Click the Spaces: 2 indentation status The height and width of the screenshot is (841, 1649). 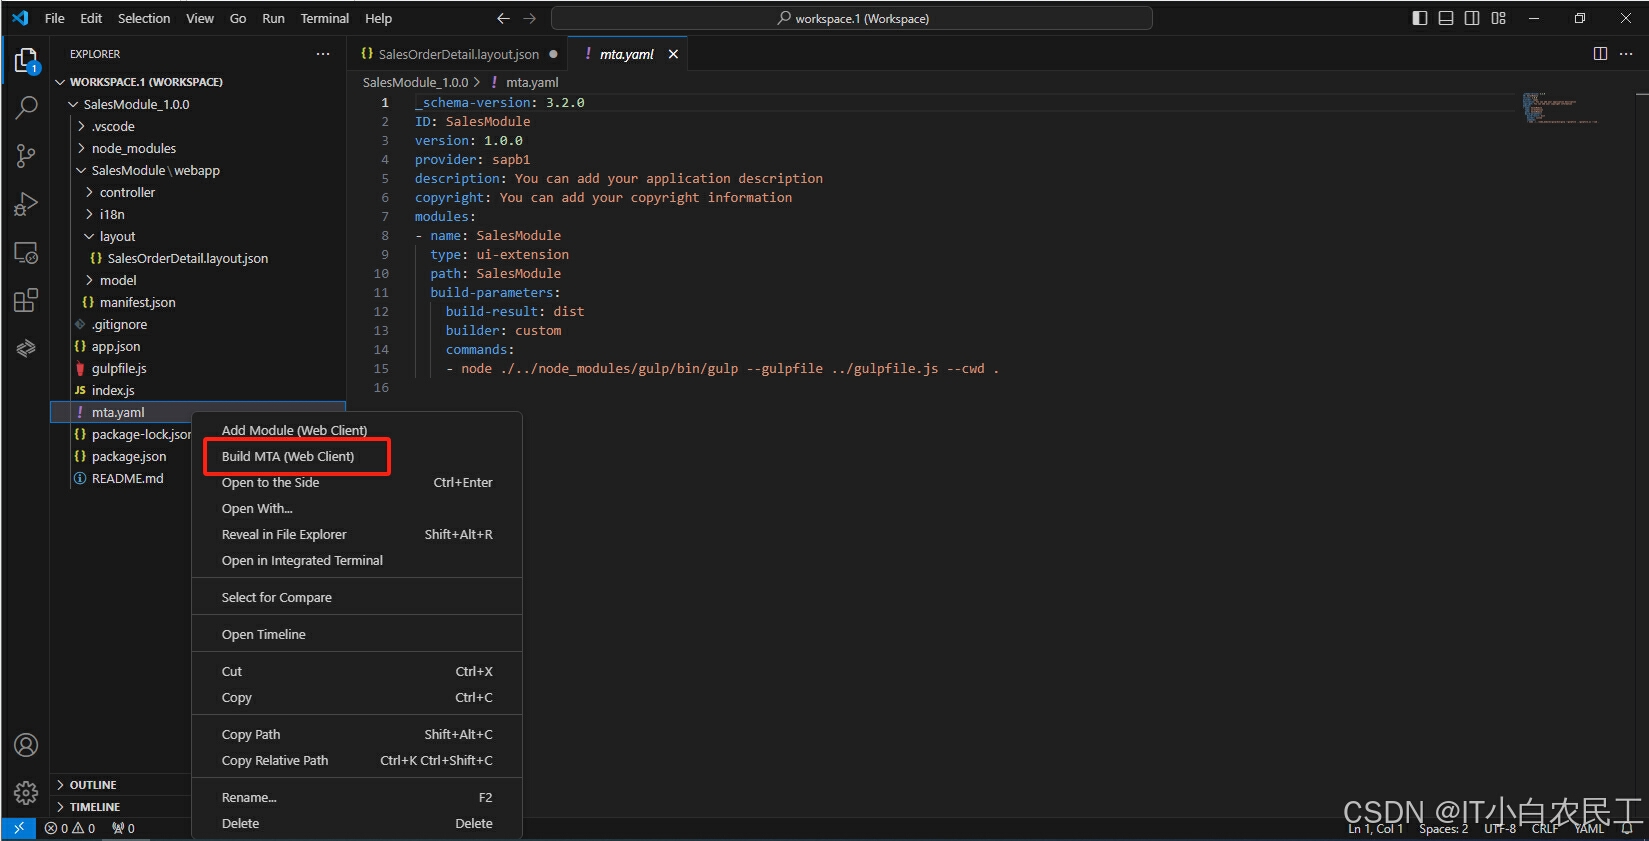pos(1443,828)
